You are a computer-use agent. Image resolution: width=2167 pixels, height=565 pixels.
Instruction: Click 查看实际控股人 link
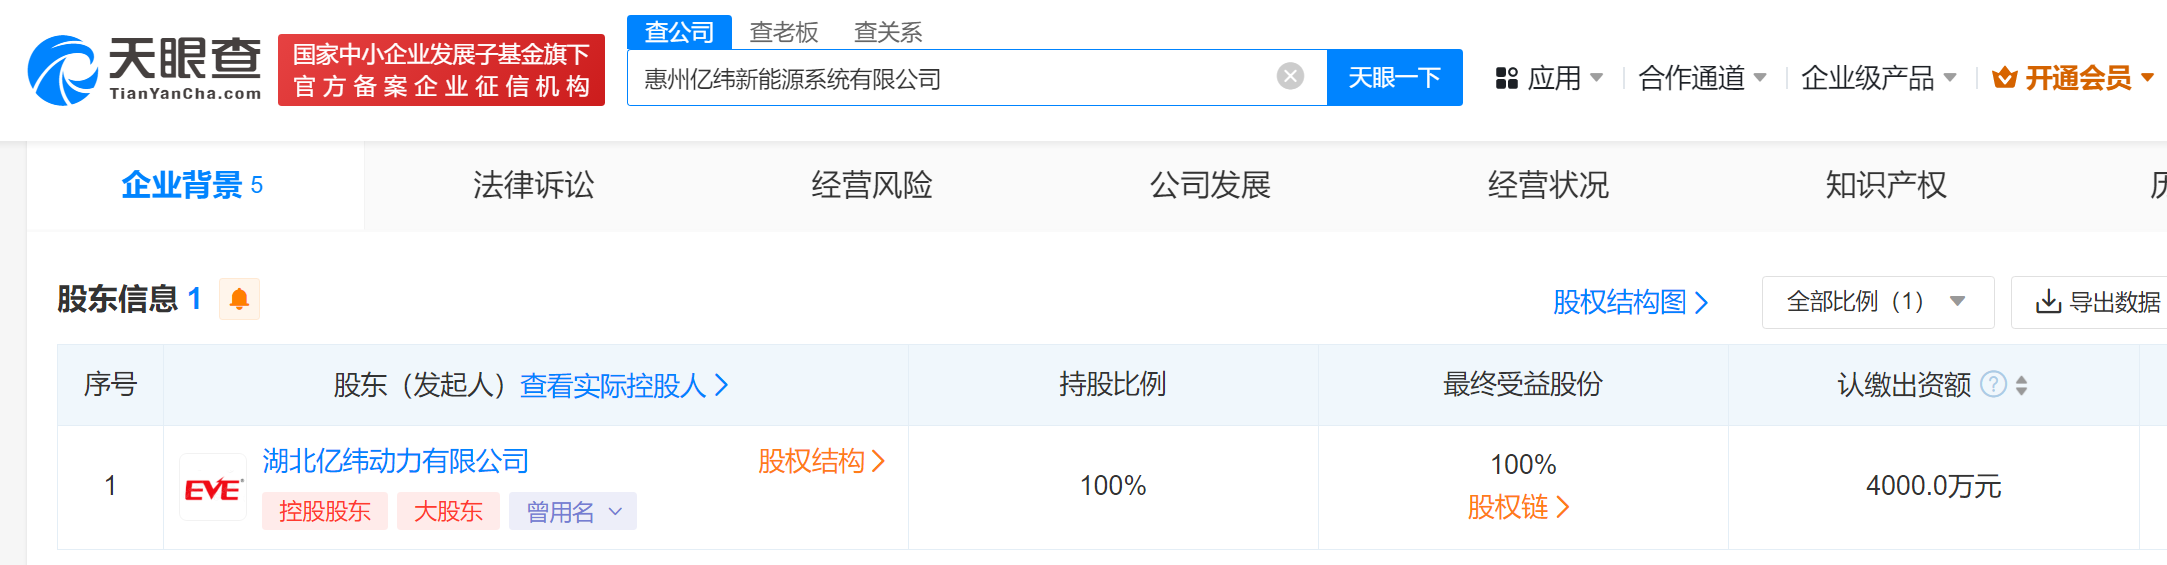624,385
